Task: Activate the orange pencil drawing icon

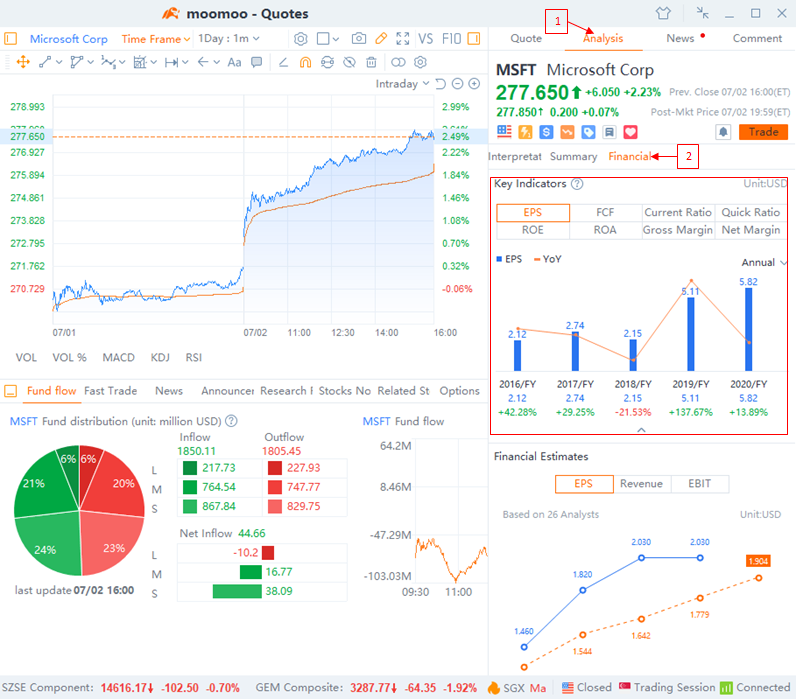Action: click(381, 39)
